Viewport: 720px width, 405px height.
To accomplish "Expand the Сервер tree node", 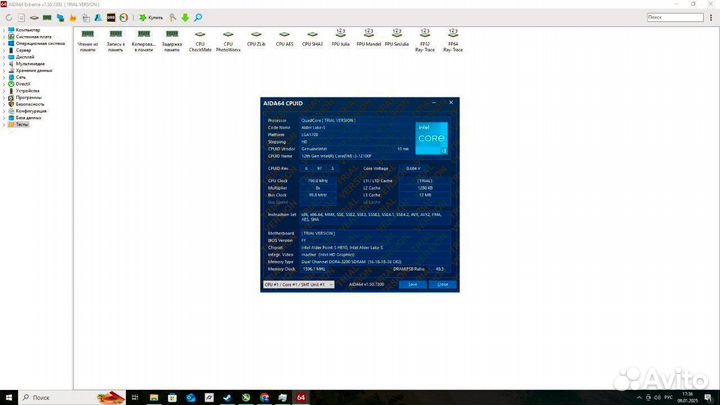I will tap(4, 50).
